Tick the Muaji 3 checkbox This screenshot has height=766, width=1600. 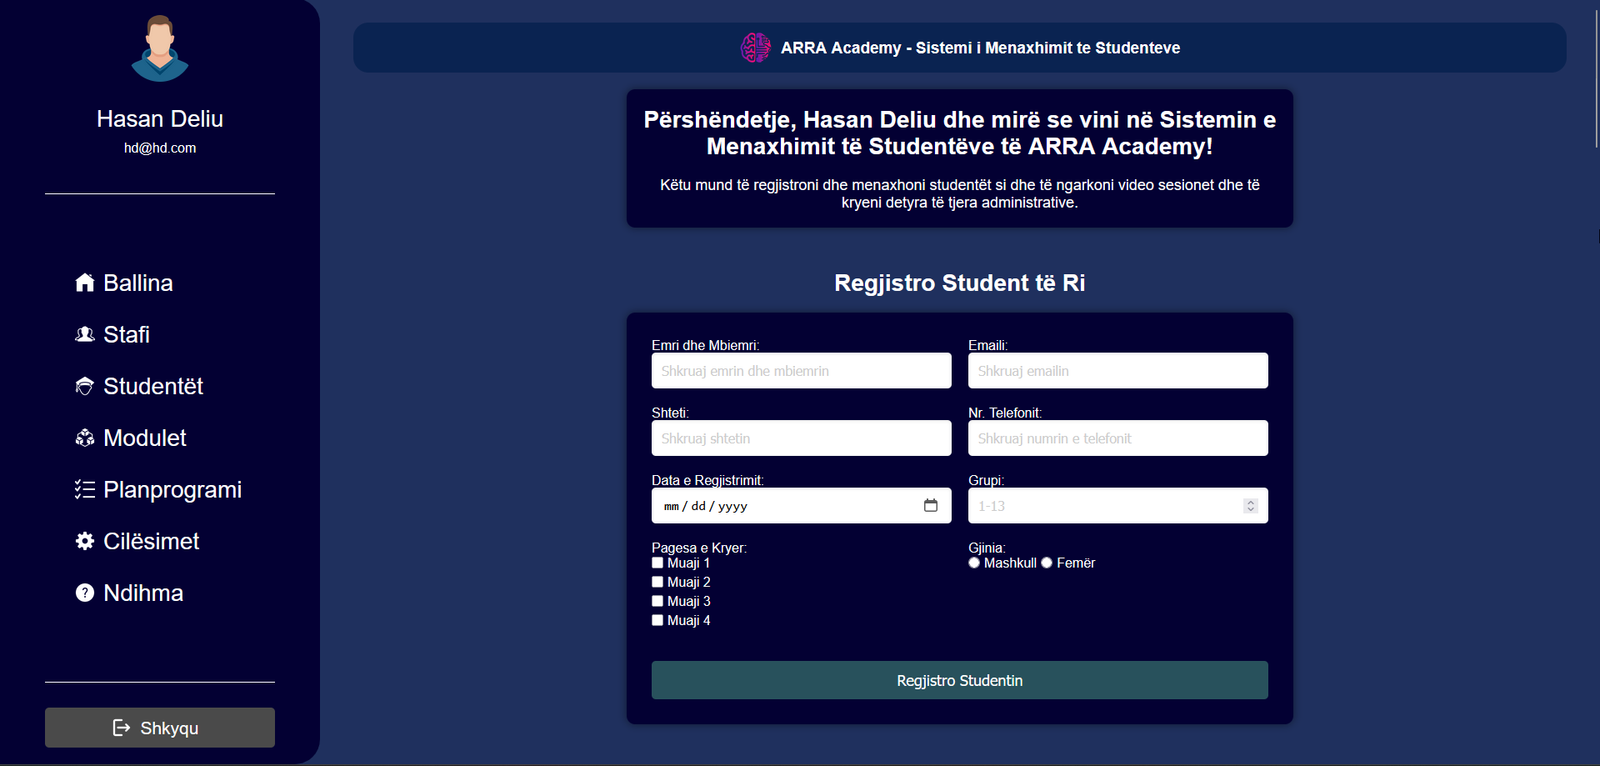tap(658, 601)
